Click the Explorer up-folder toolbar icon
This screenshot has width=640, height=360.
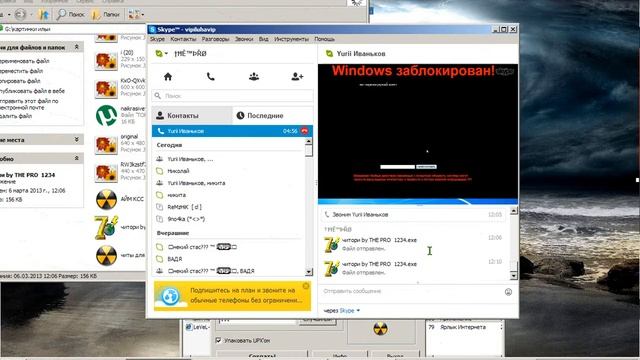(x=43, y=15)
